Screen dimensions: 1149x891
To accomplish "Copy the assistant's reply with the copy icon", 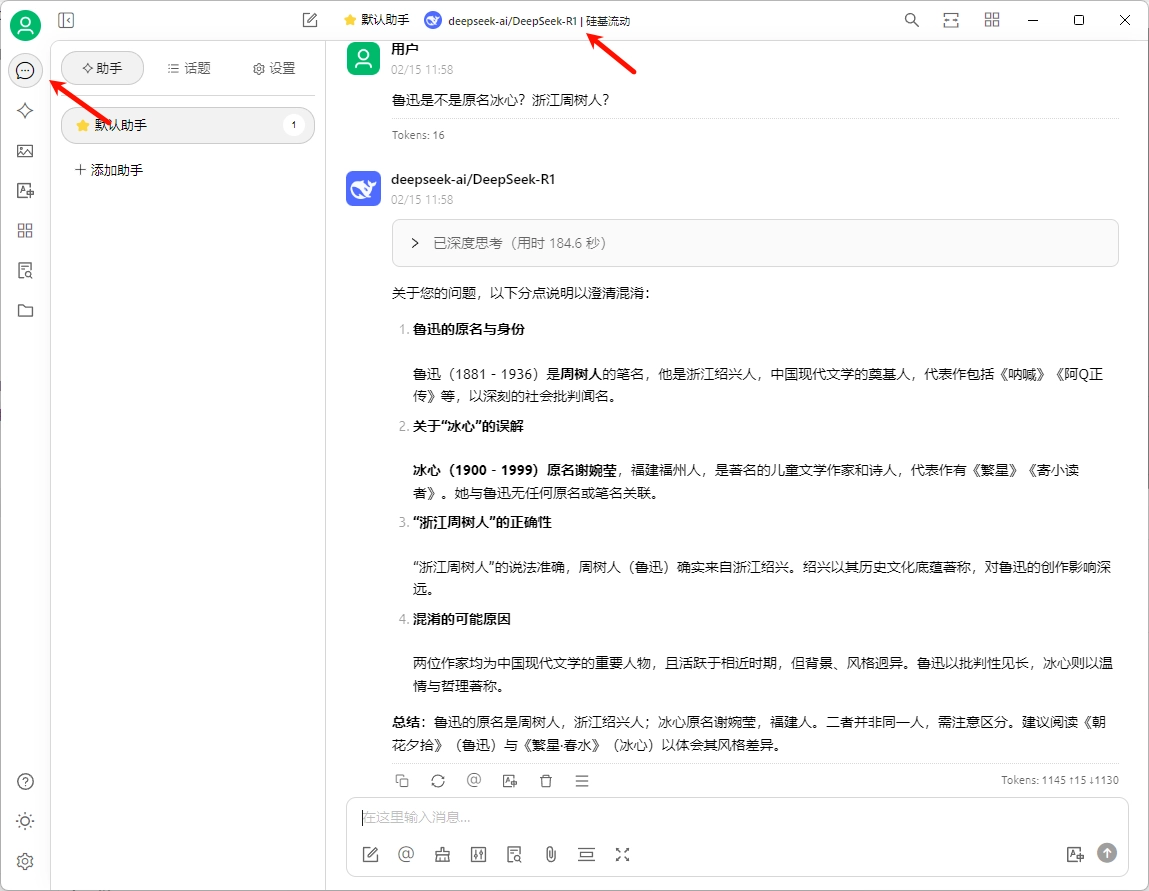I will click(402, 780).
